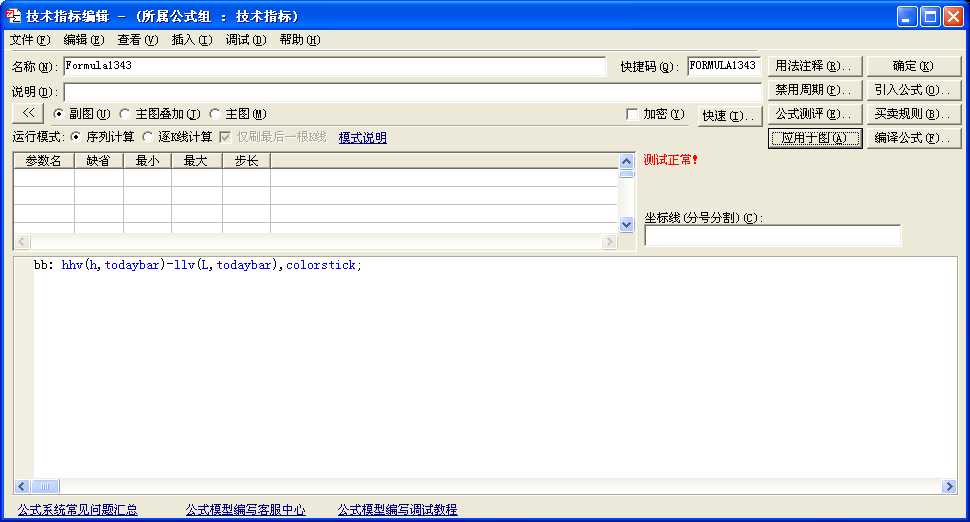Click the 应用于图 button
This screenshot has height=522, width=970.
(814, 139)
